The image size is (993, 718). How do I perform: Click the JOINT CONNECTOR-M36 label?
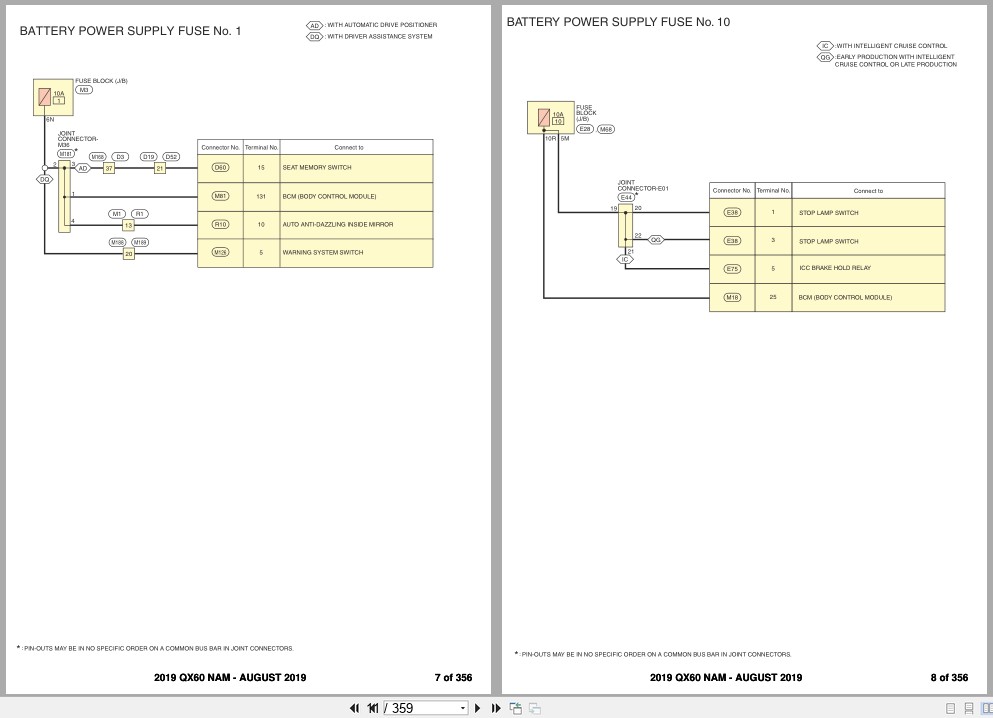pos(77,139)
